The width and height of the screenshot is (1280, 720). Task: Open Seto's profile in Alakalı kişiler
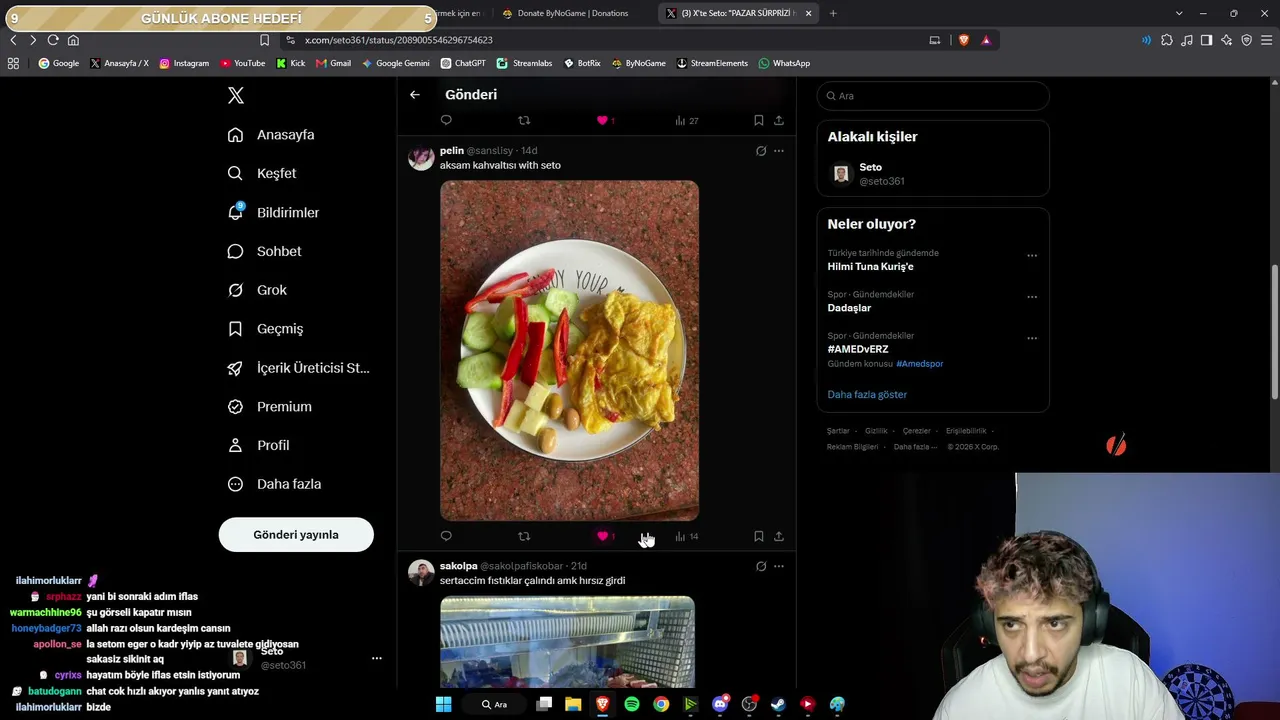(932, 175)
